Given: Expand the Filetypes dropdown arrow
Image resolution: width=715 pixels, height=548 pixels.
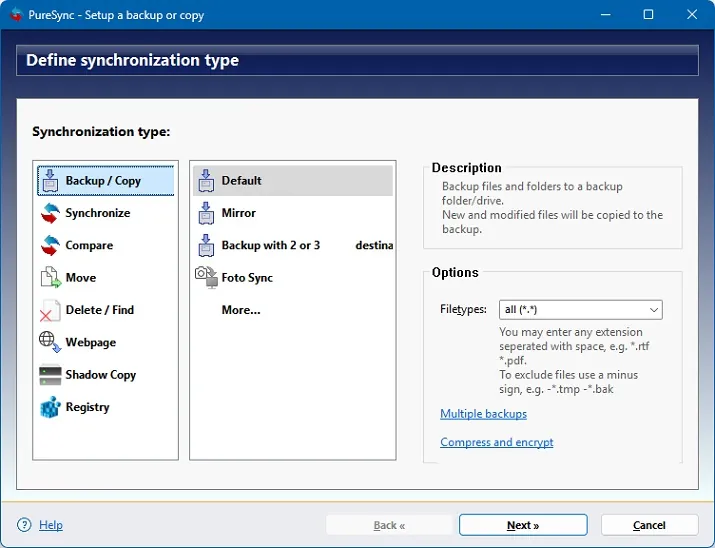Looking at the screenshot, I should coord(653,310).
